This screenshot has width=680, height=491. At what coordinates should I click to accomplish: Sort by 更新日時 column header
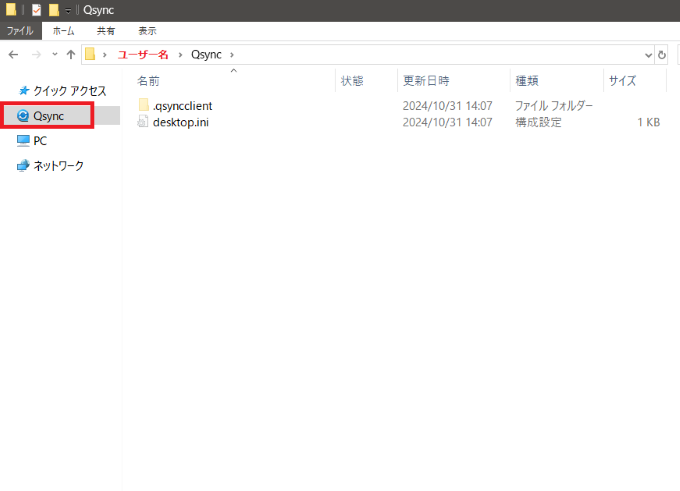click(x=426, y=81)
